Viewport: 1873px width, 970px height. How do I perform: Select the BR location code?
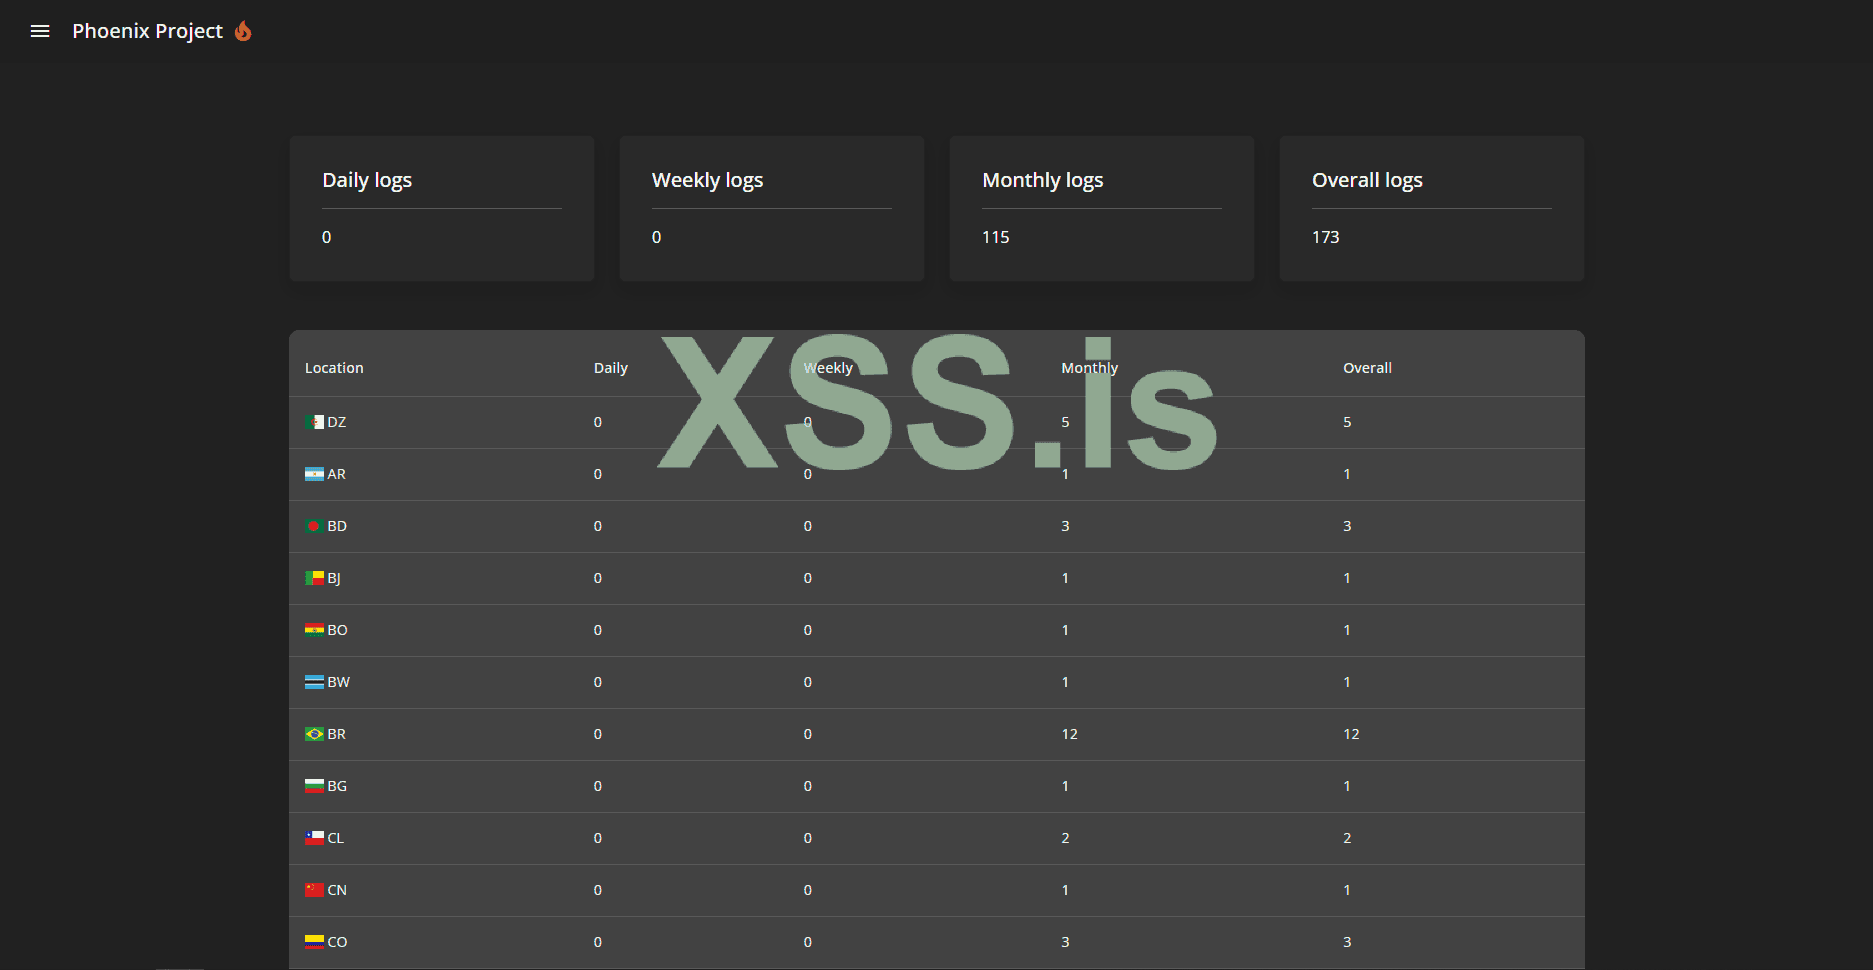tap(337, 734)
